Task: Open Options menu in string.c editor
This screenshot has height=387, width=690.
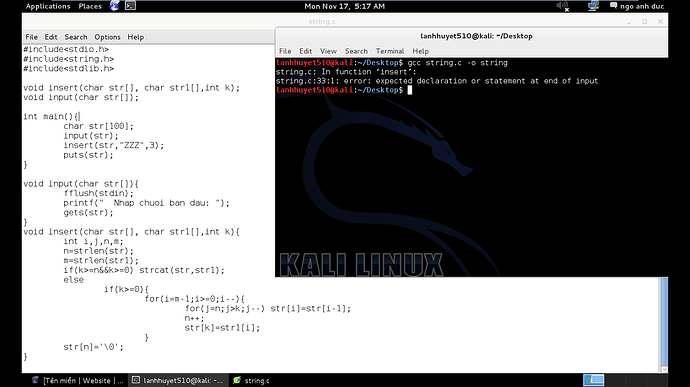Action: click(x=107, y=37)
